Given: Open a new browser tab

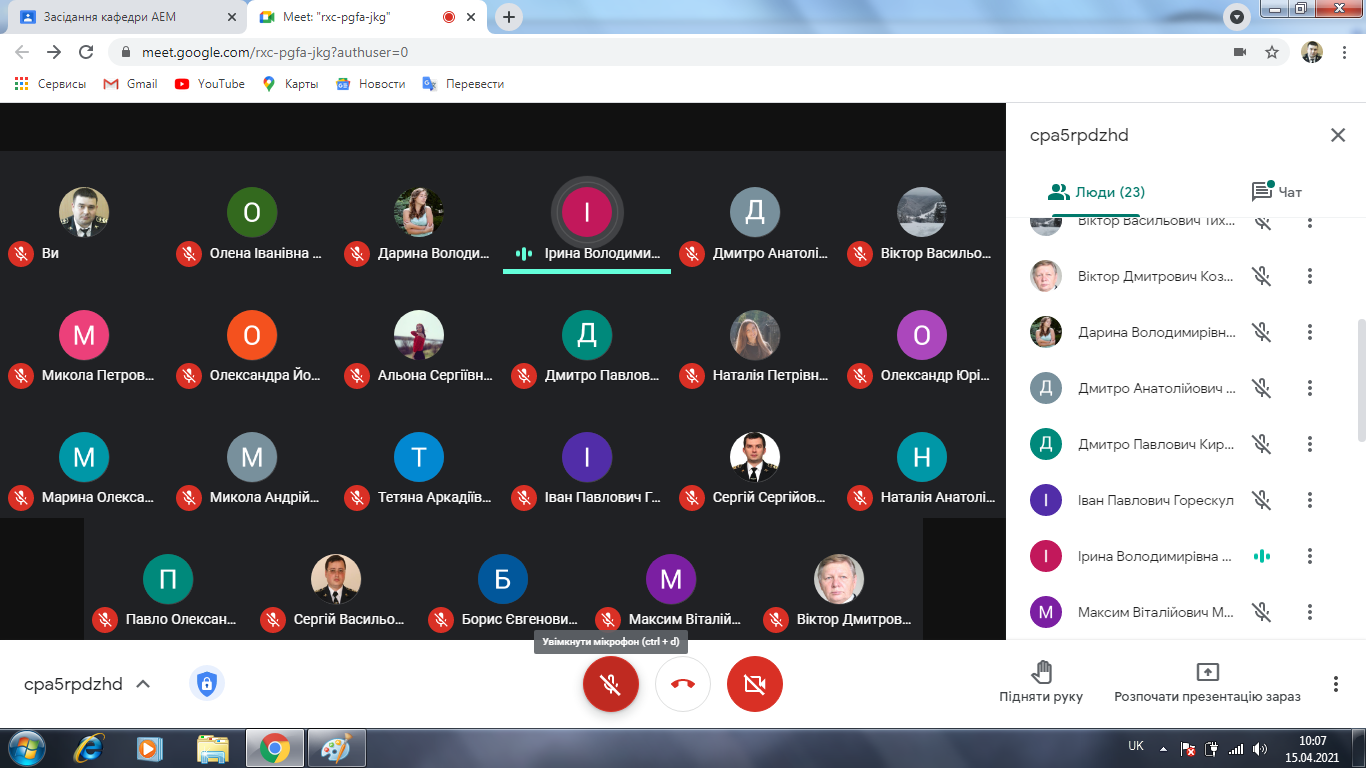Looking at the screenshot, I should [x=509, y=17].
